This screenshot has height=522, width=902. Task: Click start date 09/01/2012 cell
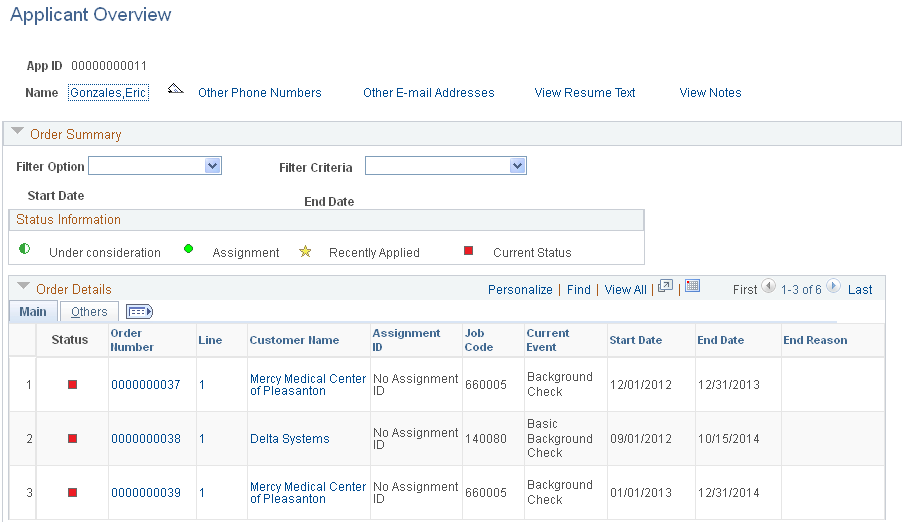(641, 439)
